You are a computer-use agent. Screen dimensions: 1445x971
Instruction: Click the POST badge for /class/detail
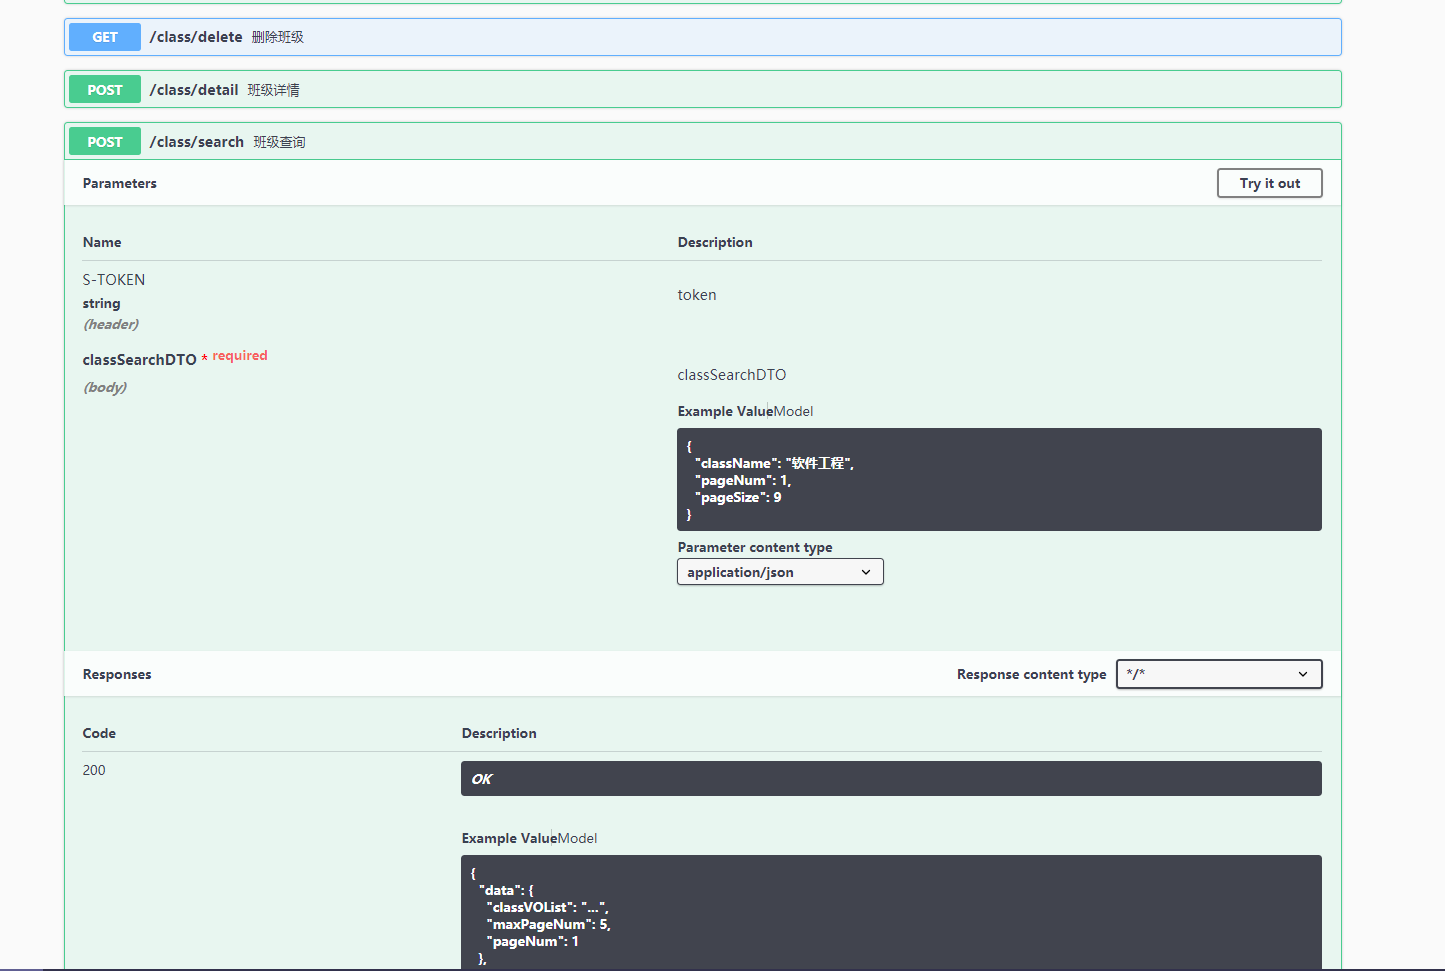click(x=105, y=90)
